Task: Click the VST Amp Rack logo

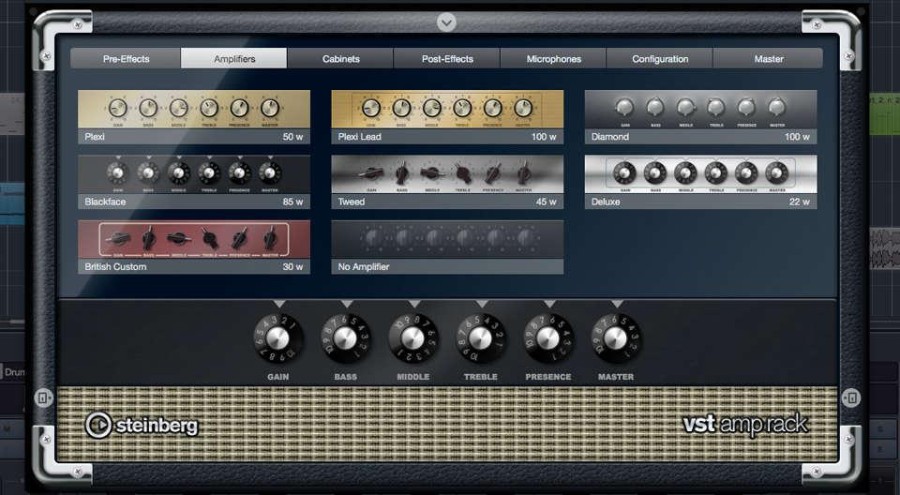Action: pos(746,425)
